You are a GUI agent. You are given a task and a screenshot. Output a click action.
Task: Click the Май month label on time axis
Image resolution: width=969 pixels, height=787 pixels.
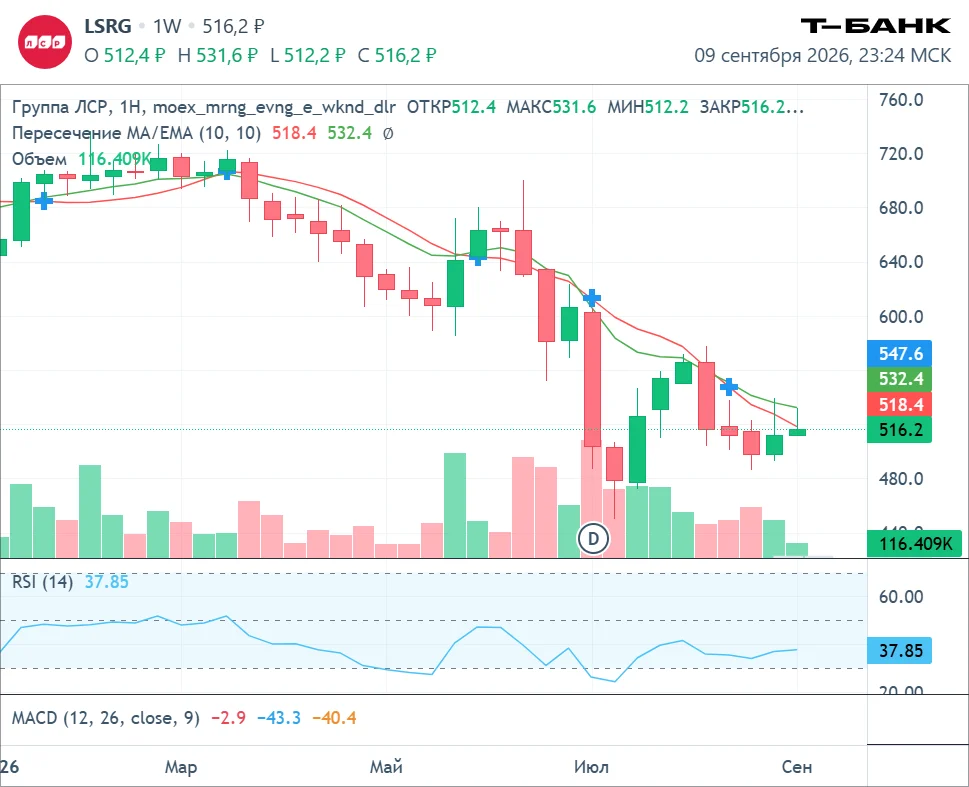386,767
